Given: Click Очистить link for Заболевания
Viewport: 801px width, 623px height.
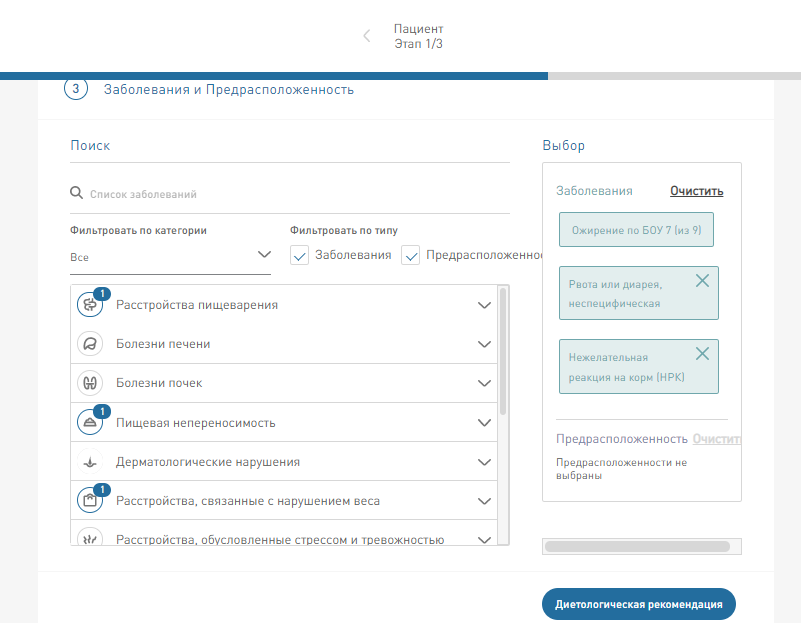Looking at the screenshot, I should click(x=696, y=191).
